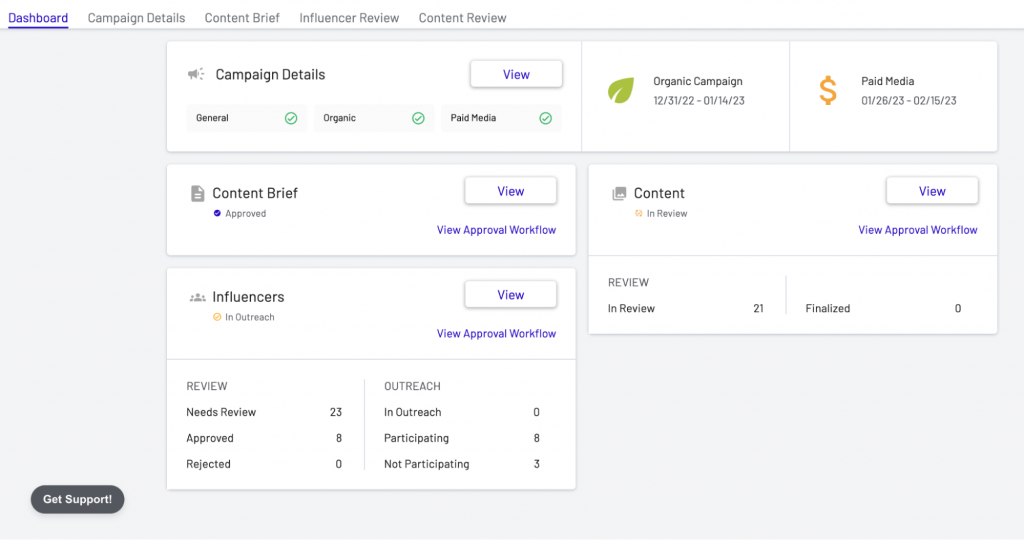
Task: Switch to the Influencer Review tab
Action: [349, 18]
